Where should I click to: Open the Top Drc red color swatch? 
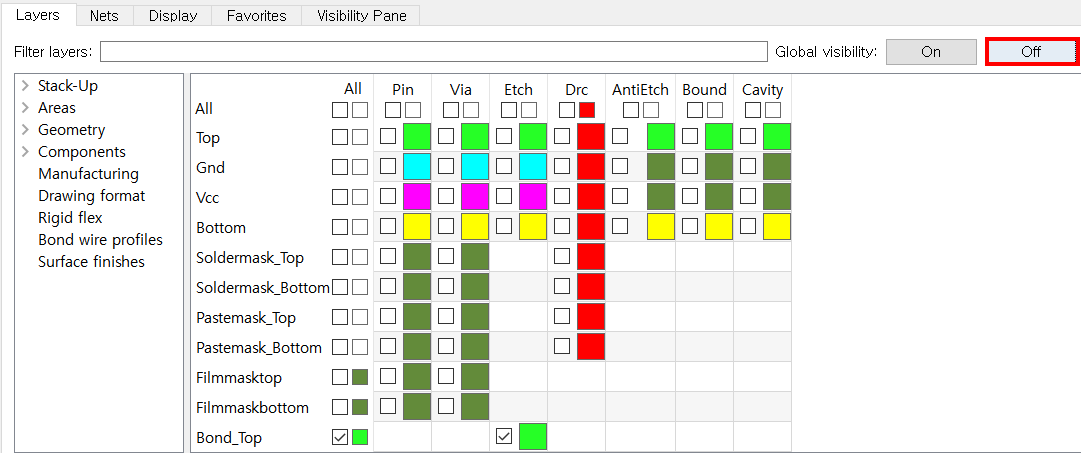point(591,137)
